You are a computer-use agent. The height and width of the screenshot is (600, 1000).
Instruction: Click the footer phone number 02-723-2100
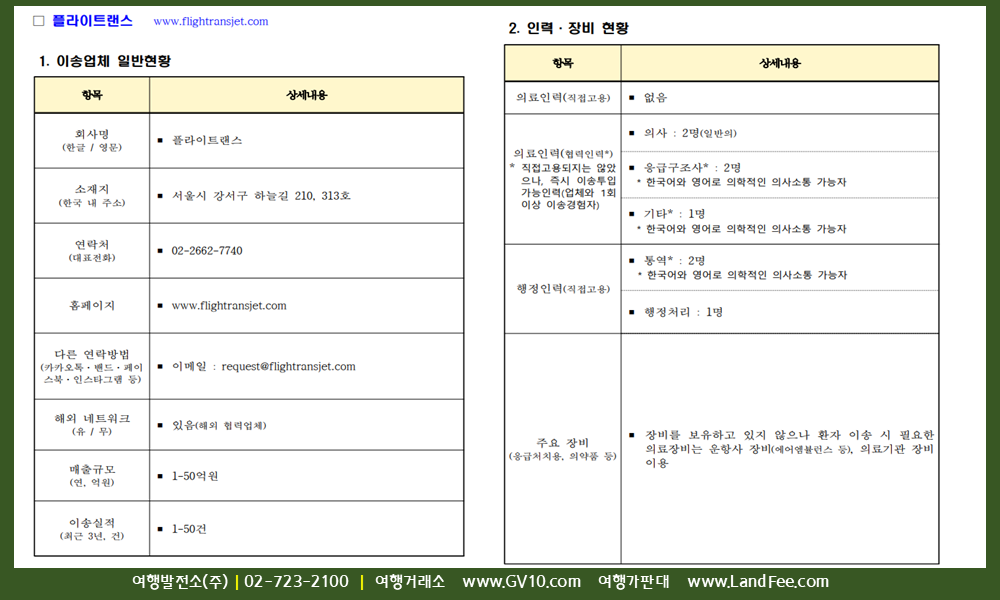[x=296, y=582]
